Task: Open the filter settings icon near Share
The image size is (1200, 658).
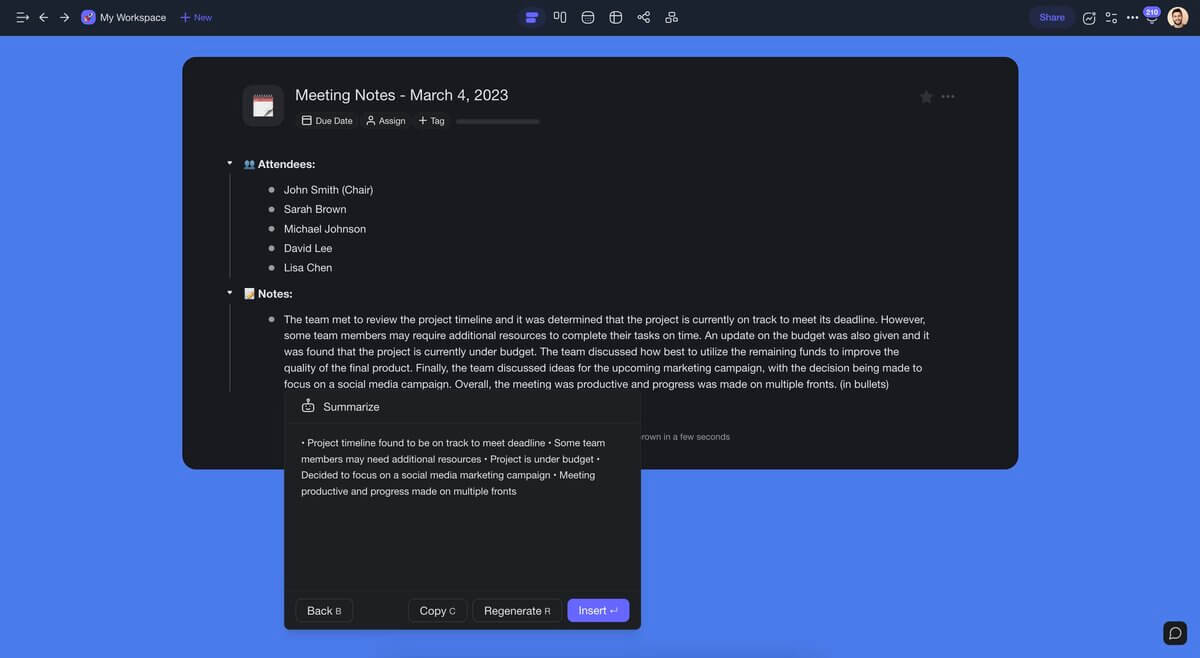Action: (1111, 17)
